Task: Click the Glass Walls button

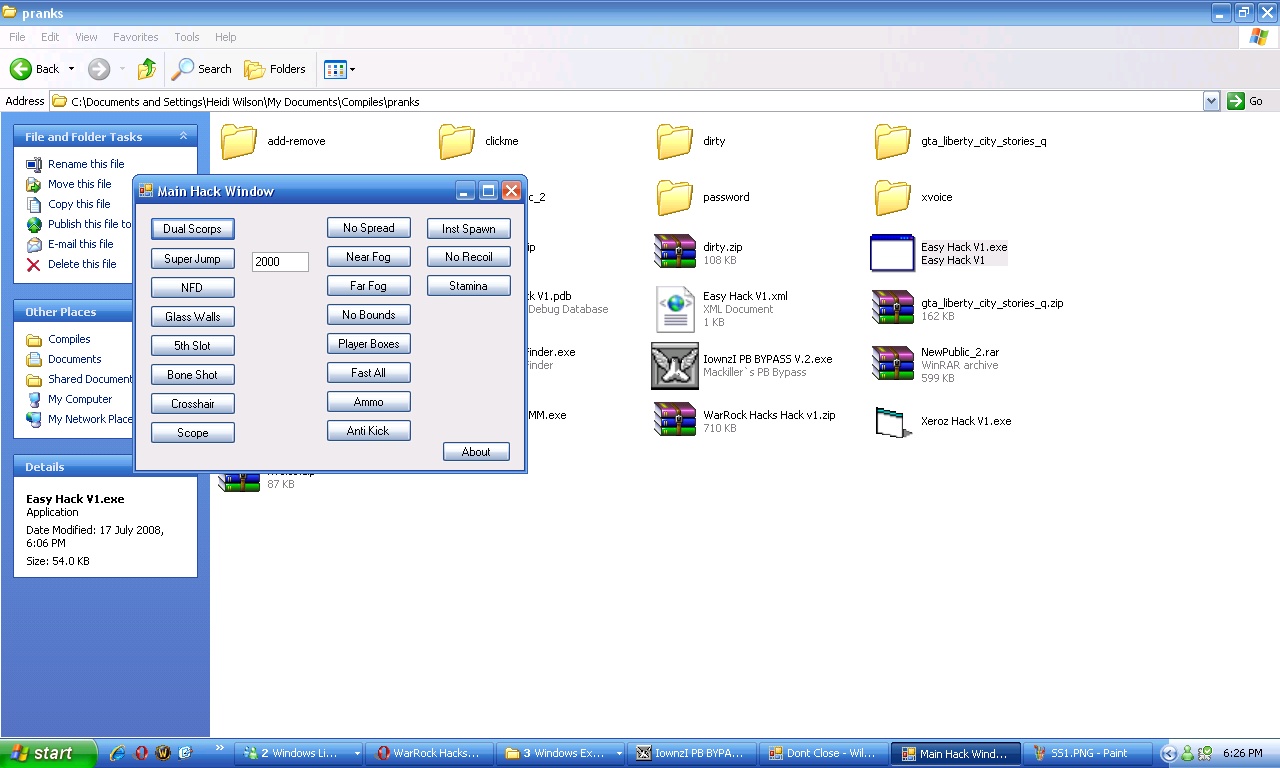Action: point(193,316)
